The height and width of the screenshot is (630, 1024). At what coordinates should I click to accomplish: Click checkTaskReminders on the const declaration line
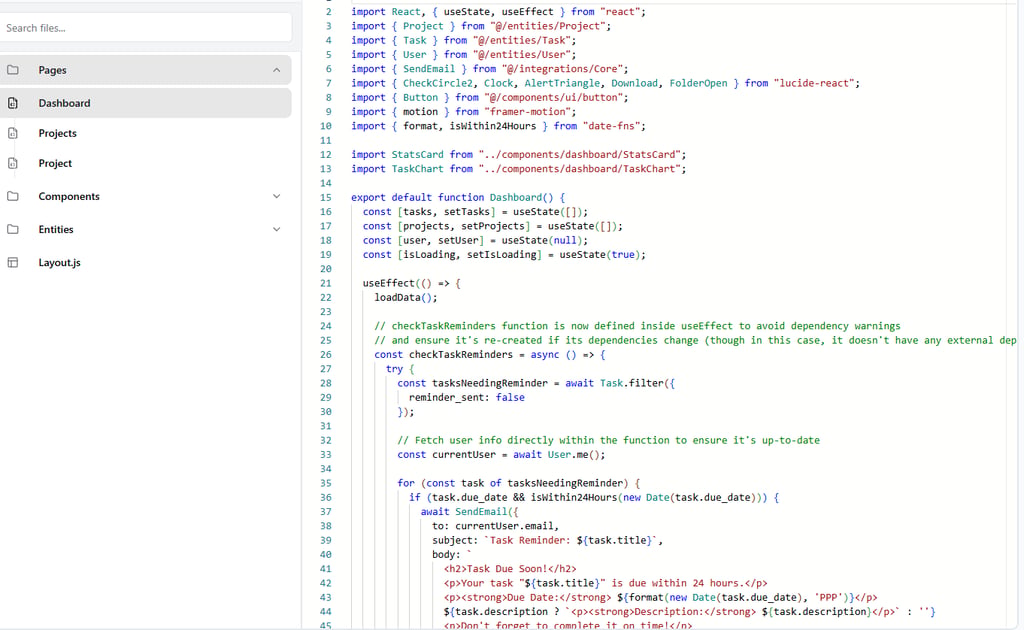click(461, 354)
